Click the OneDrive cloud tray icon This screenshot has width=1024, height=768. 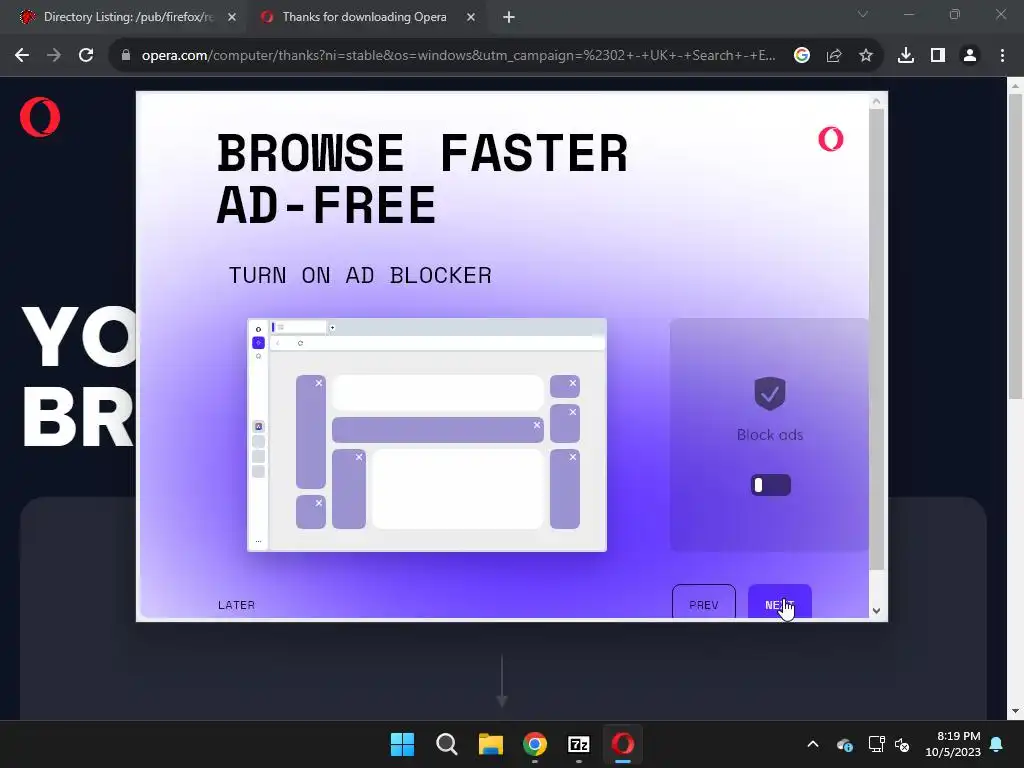844,744
